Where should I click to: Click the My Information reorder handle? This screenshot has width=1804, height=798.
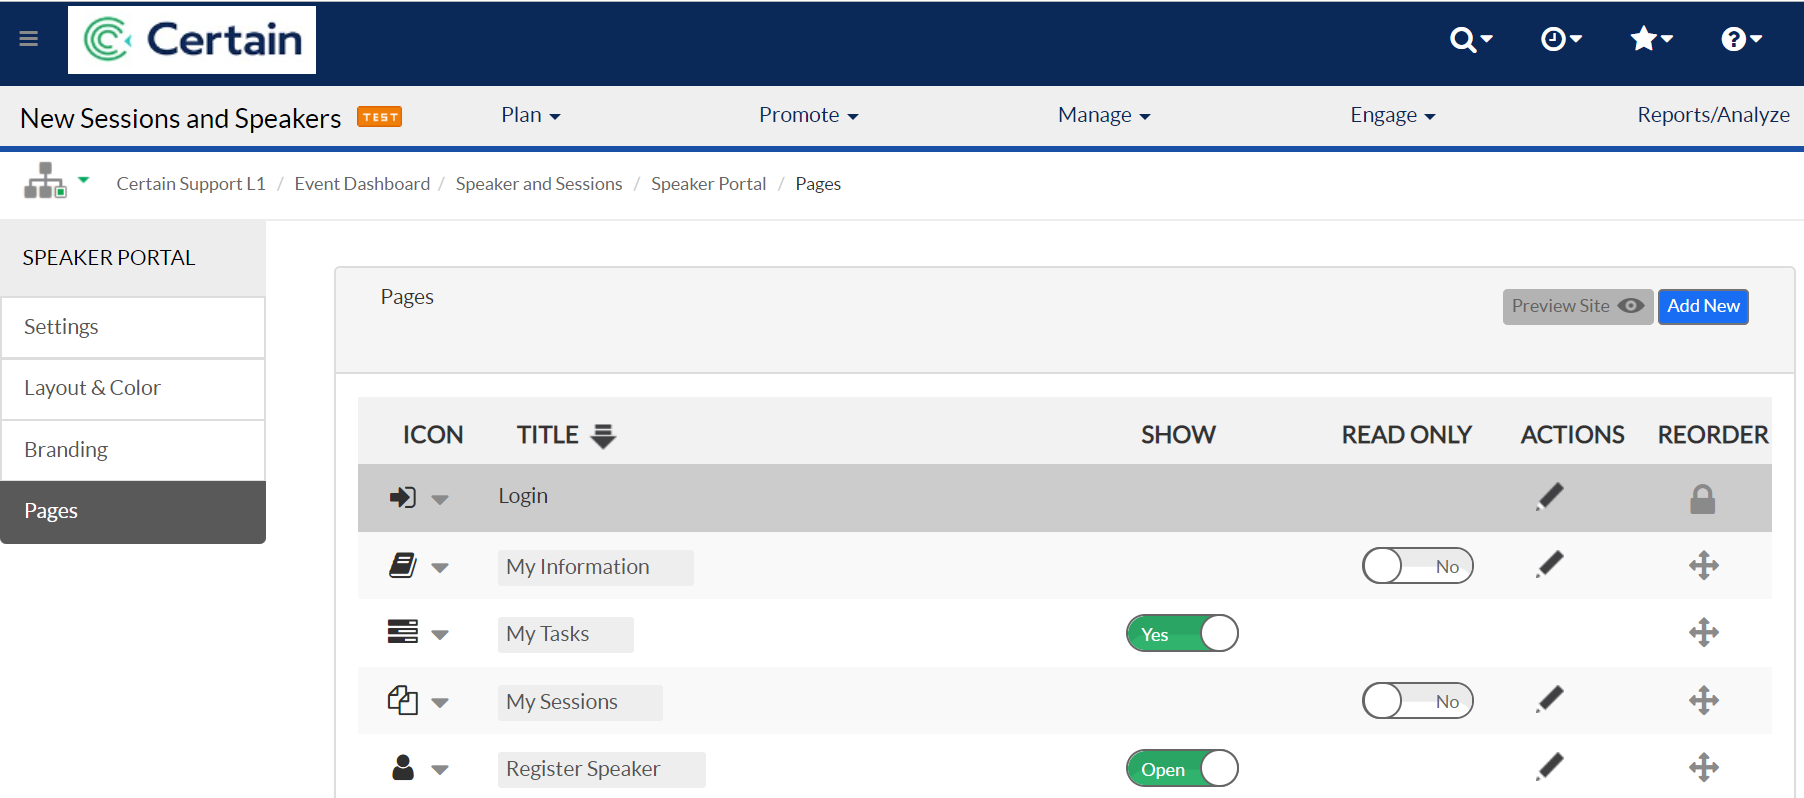tap(1704, 565)
